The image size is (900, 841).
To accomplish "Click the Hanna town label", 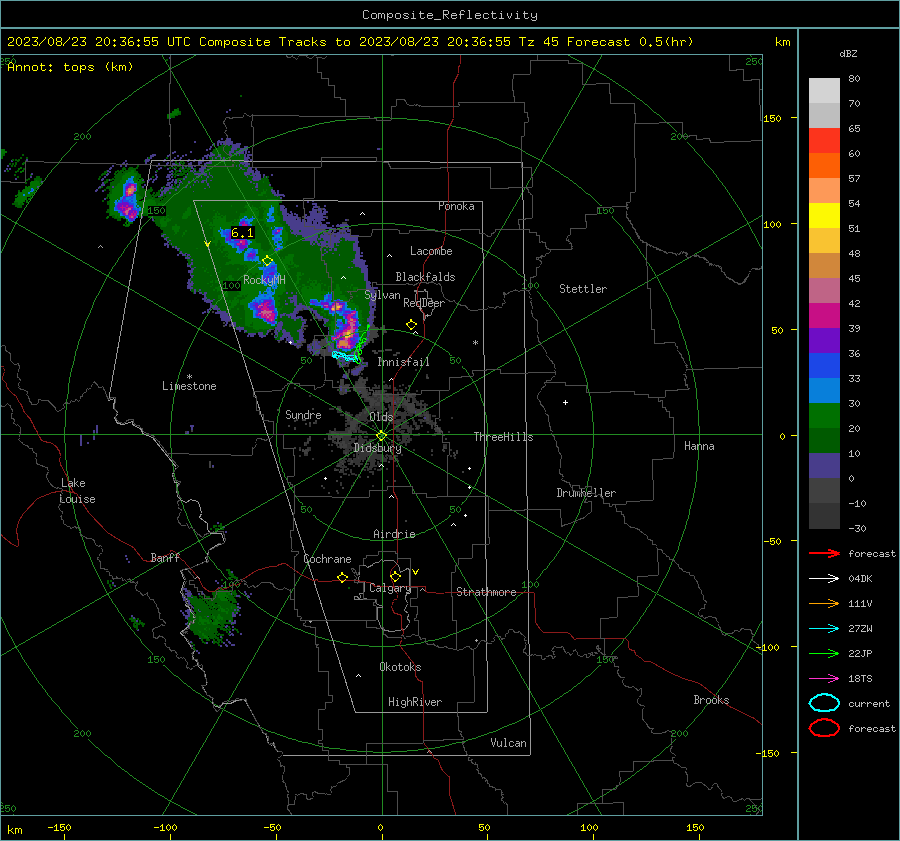I will coord(699,446).
